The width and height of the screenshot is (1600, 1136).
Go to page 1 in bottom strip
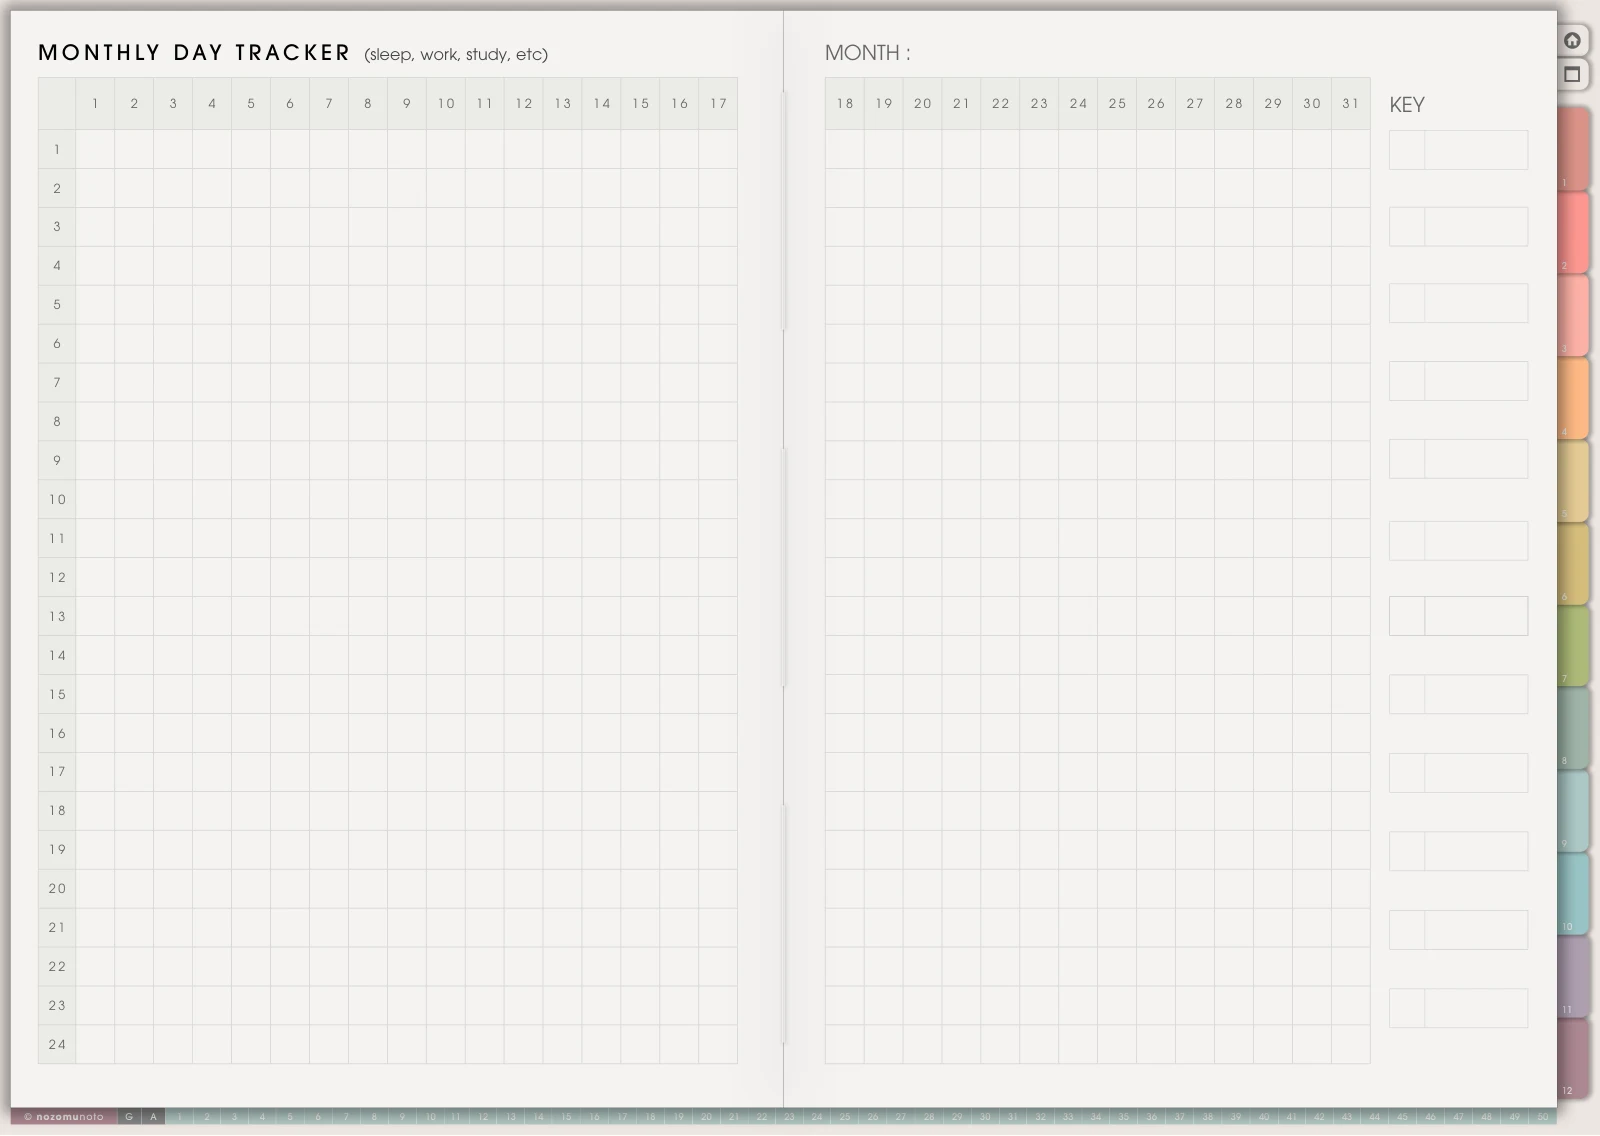179,1117
